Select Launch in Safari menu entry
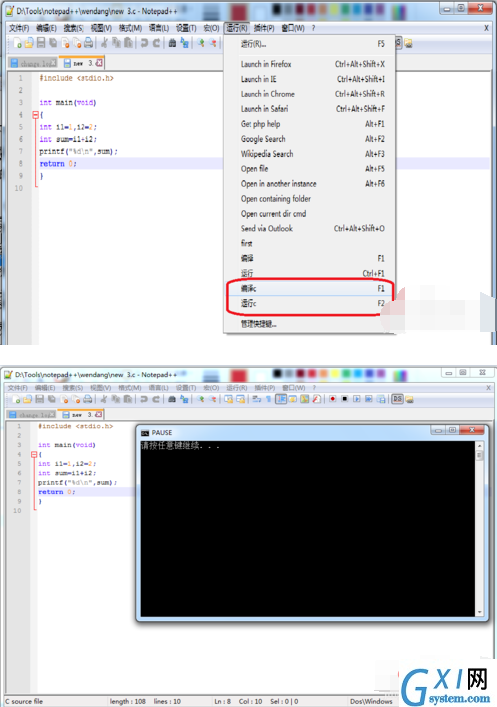This screenshot has height=707, width=497. click(x=310, y=109)
